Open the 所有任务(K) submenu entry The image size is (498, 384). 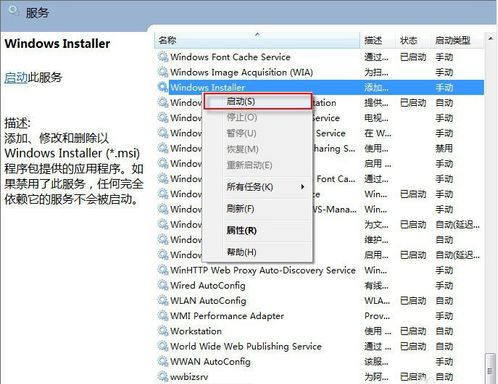click(x=258, y=187)
